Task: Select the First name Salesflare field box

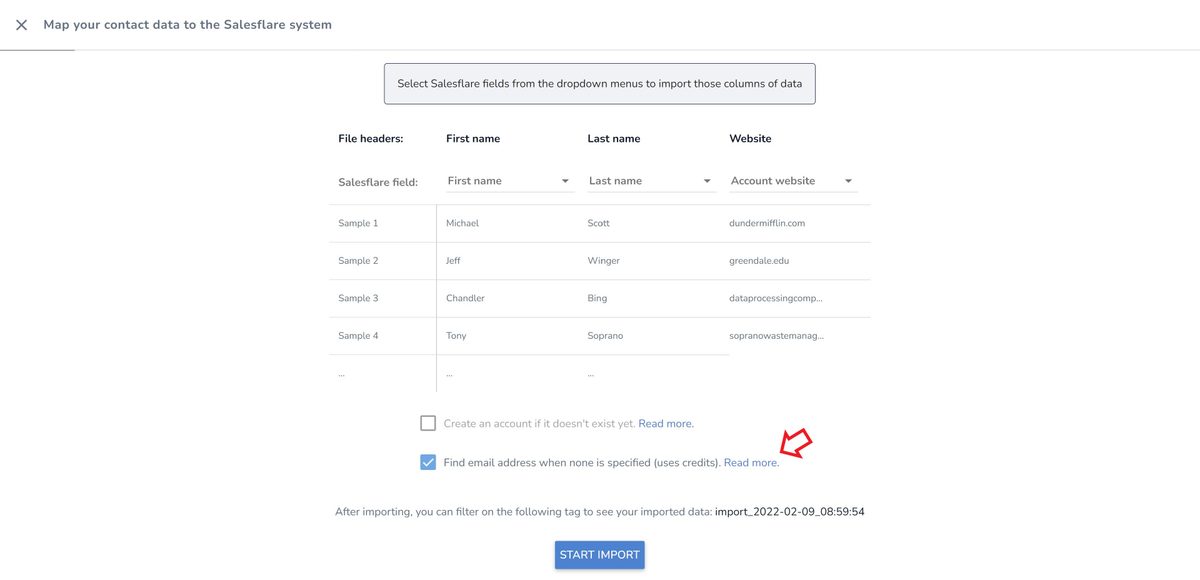Action: 509,181
